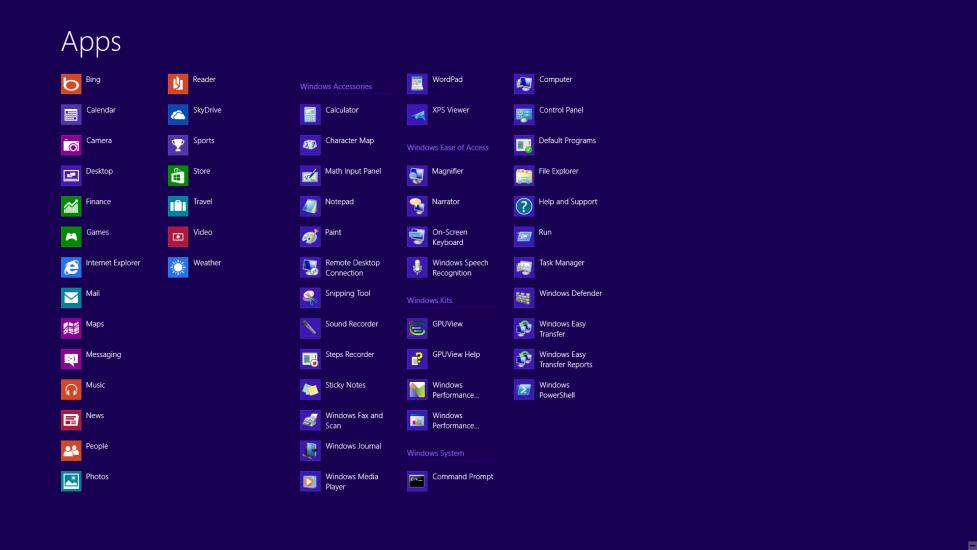977x550 pixels.
Task: Open the XPS Viewer icon
Action: pos(417,114)
